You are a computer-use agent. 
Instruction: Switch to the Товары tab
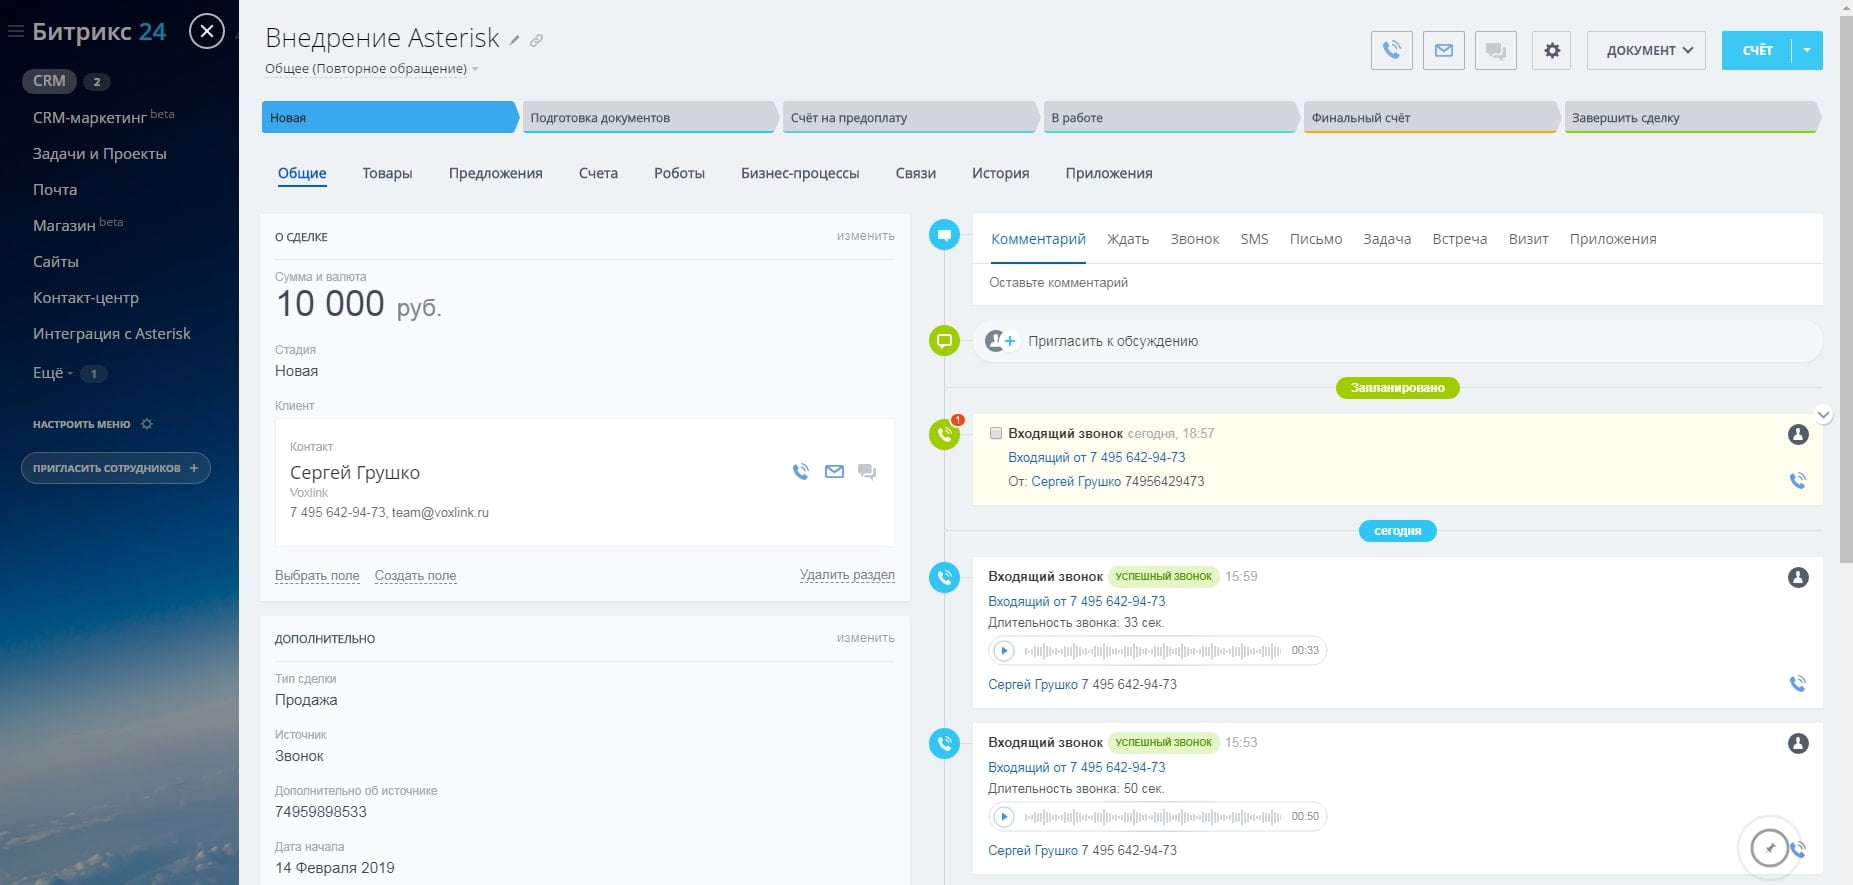tap(387, 173)
